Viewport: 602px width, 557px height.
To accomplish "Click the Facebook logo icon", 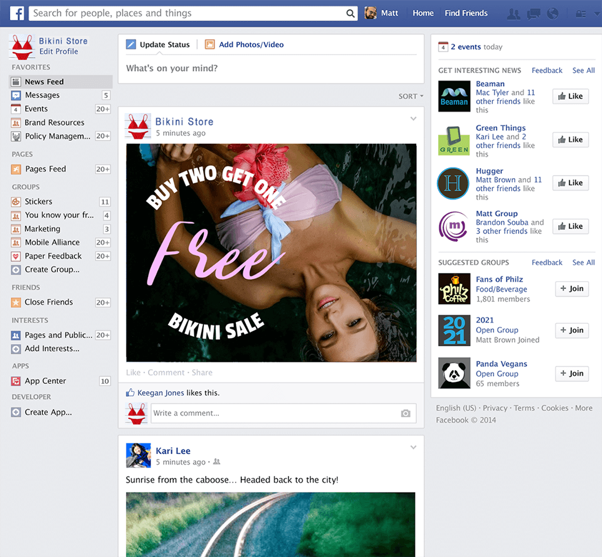I will (17, 13).
